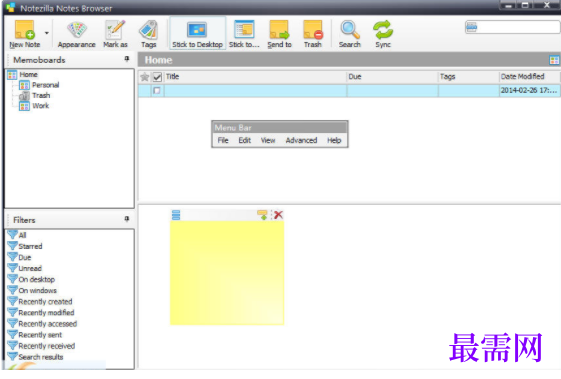Viewport: 561px width, 379px height.
Task: Pin the Filters panel
Action: point(127,219)
